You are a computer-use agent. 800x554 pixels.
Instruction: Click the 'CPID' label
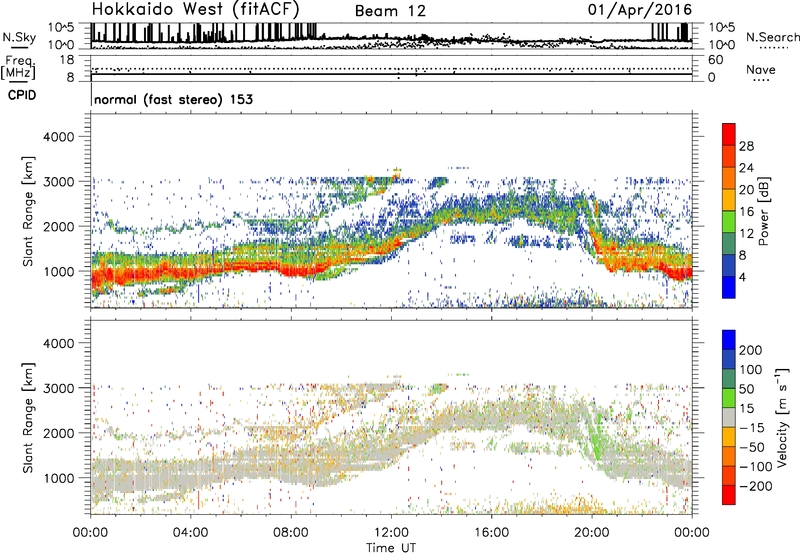pyautogui.click(x=22, y=95)
